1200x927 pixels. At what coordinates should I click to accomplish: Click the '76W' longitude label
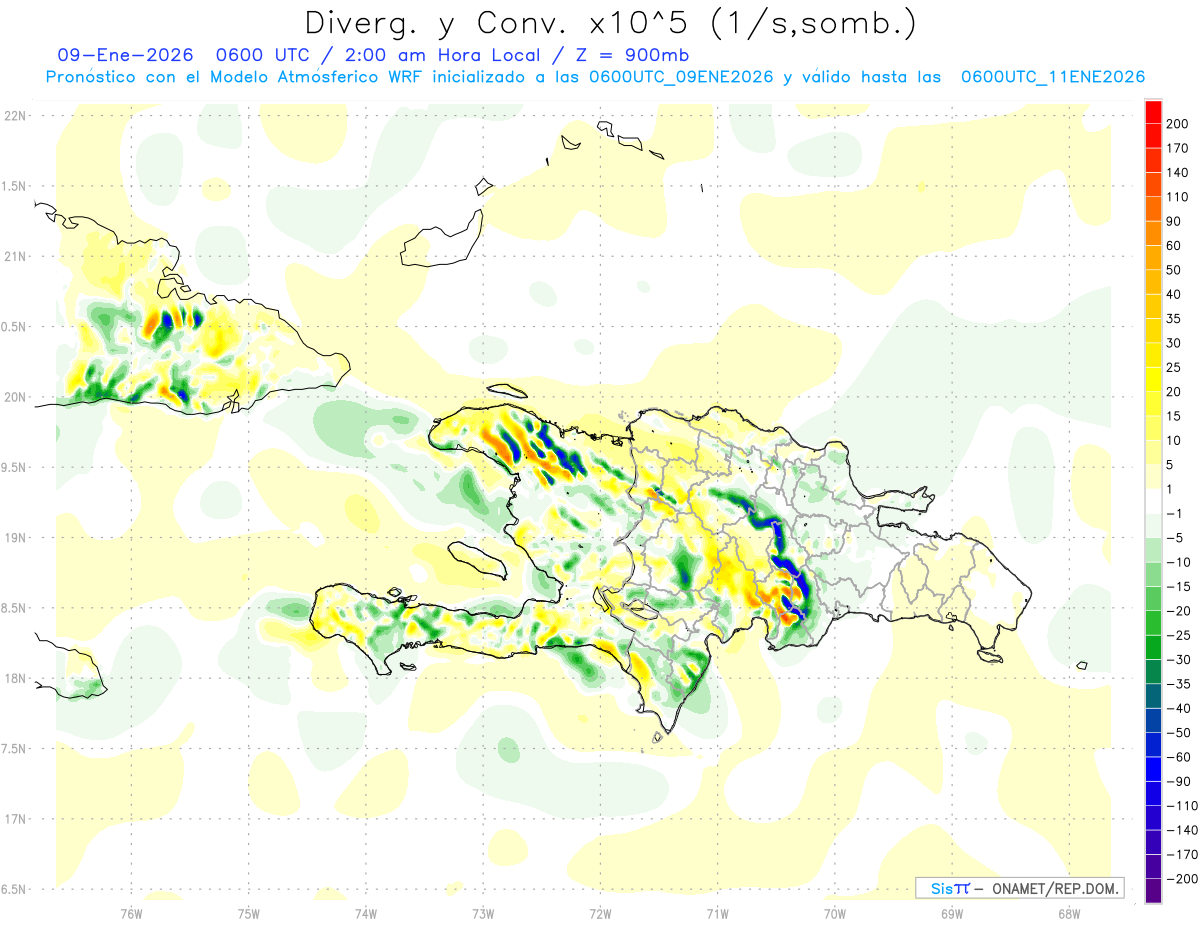coord(131,913)
